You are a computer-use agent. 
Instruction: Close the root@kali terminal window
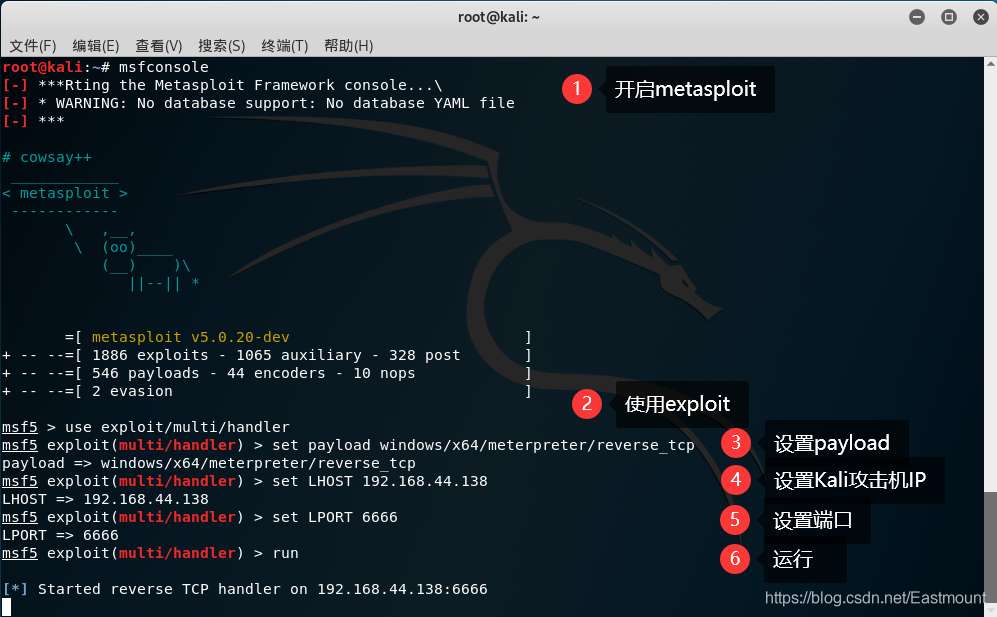[981, 17]
